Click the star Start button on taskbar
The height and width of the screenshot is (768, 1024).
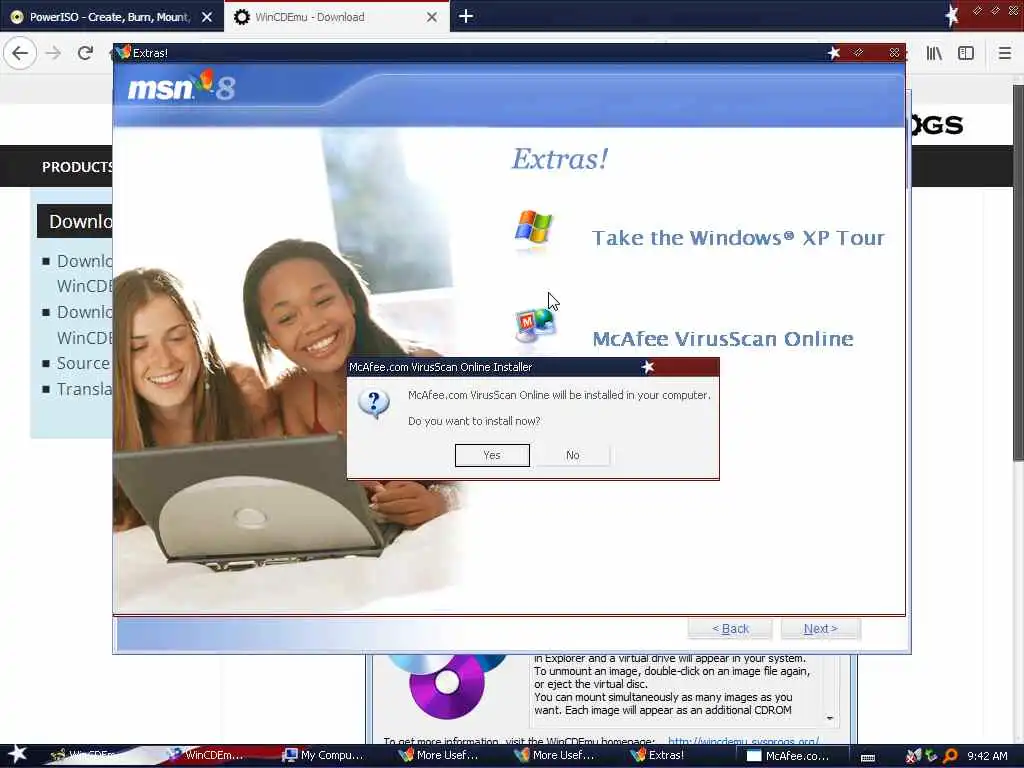[x=18, y=754]
